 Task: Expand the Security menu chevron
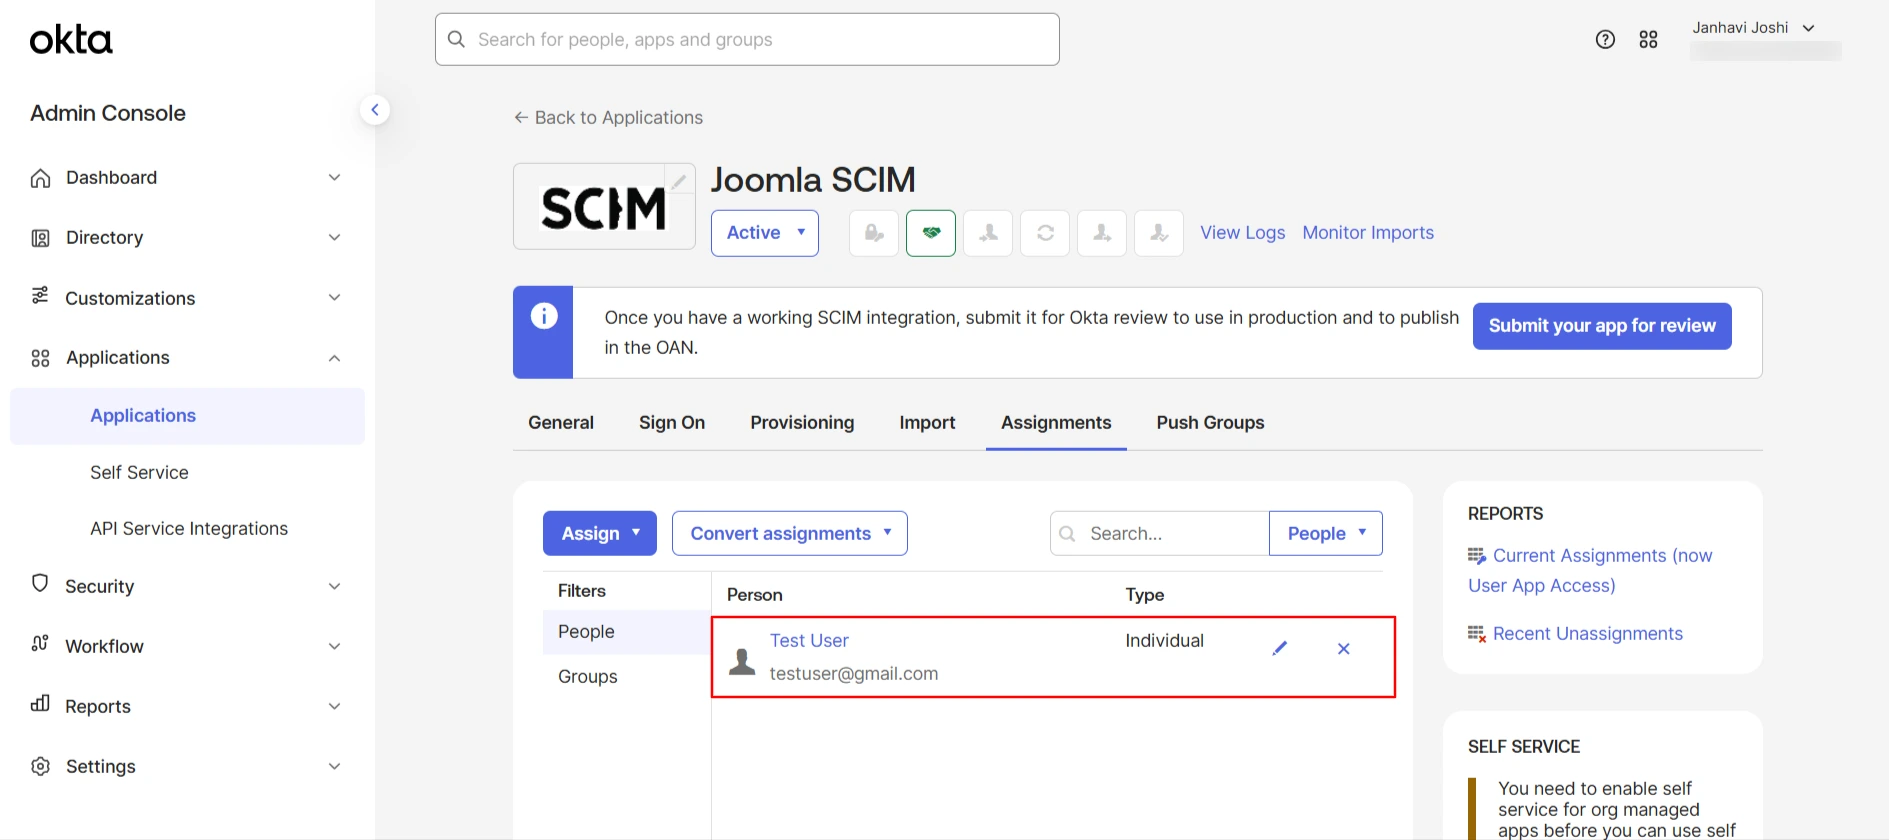click(334, 586)
